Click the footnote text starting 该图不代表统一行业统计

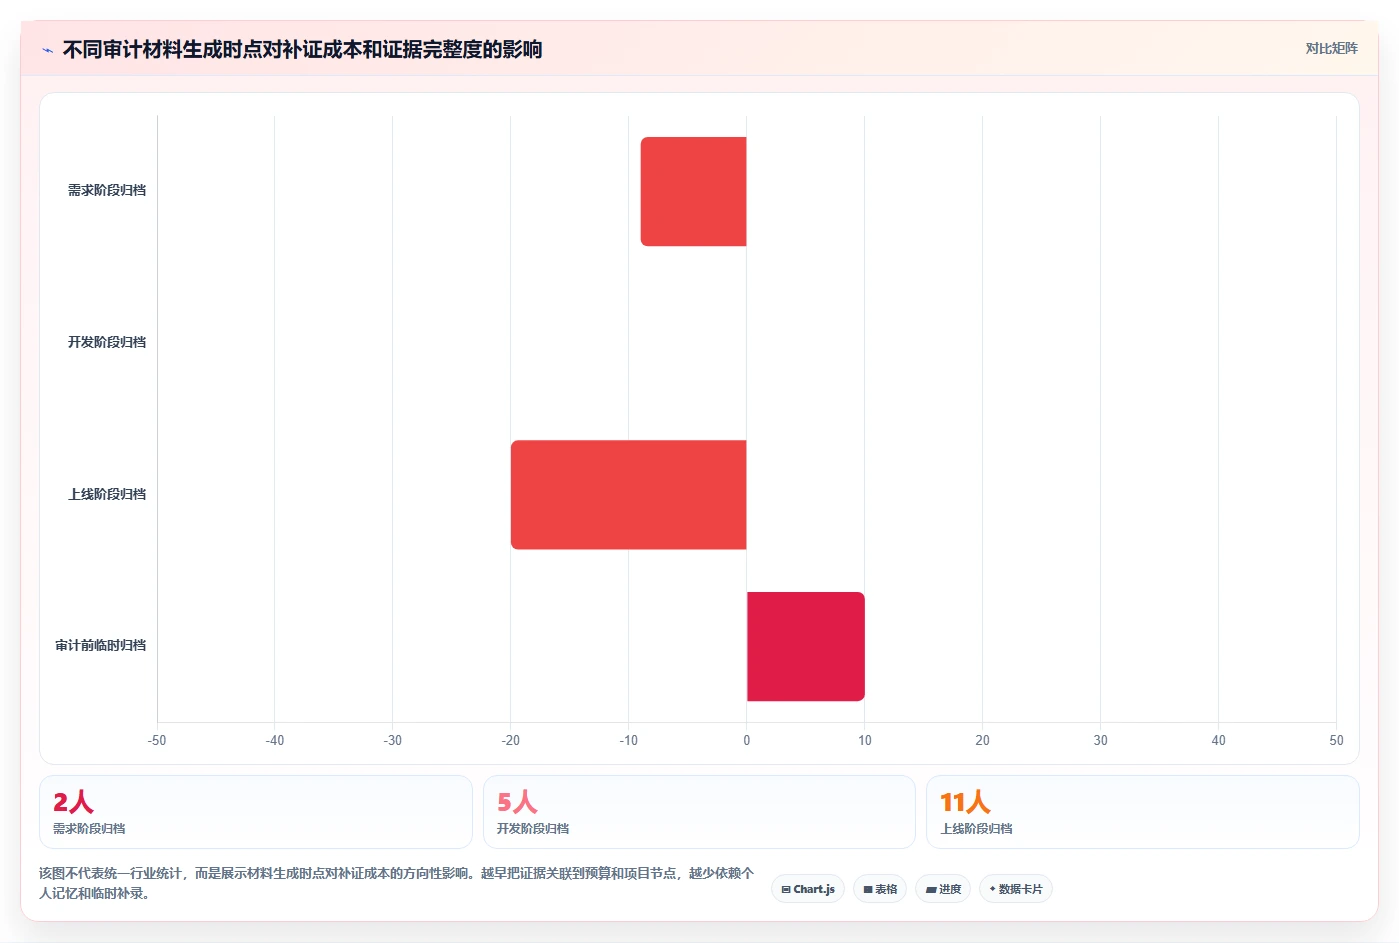click(397, 883)
